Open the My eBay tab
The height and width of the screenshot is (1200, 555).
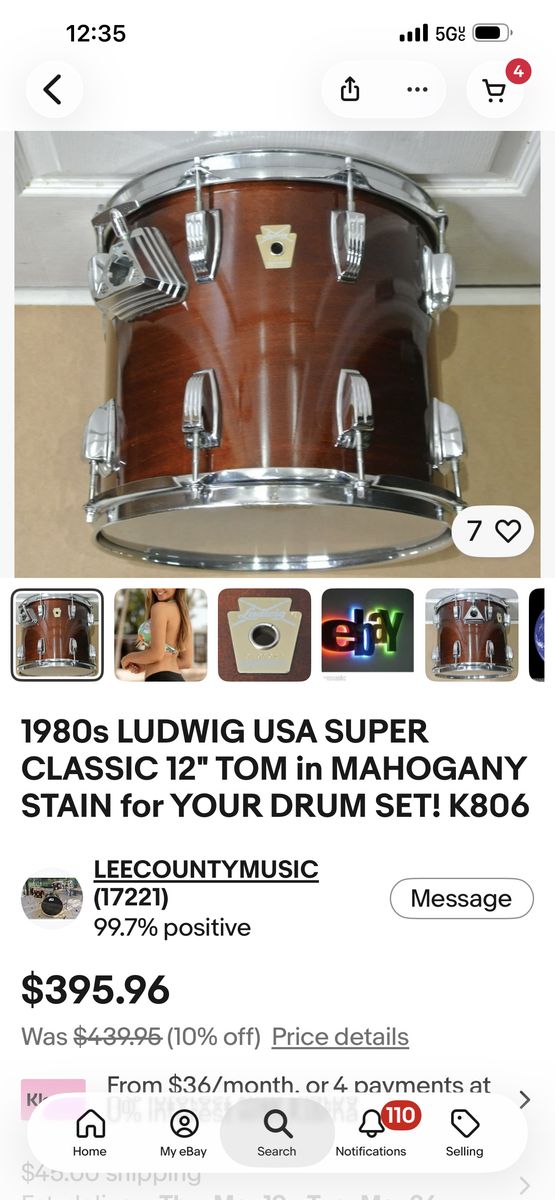184,1133
